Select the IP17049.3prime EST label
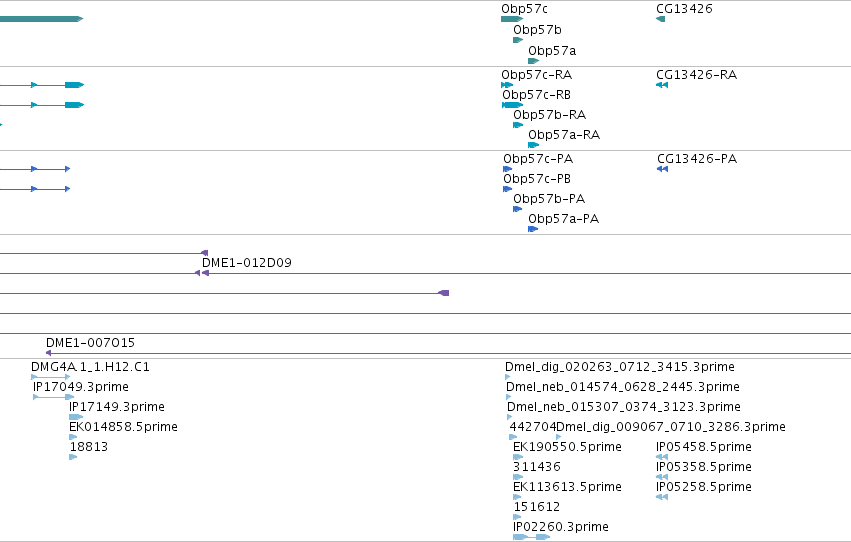The width and height of the screenshot is (851, 542). coord(81,387)
